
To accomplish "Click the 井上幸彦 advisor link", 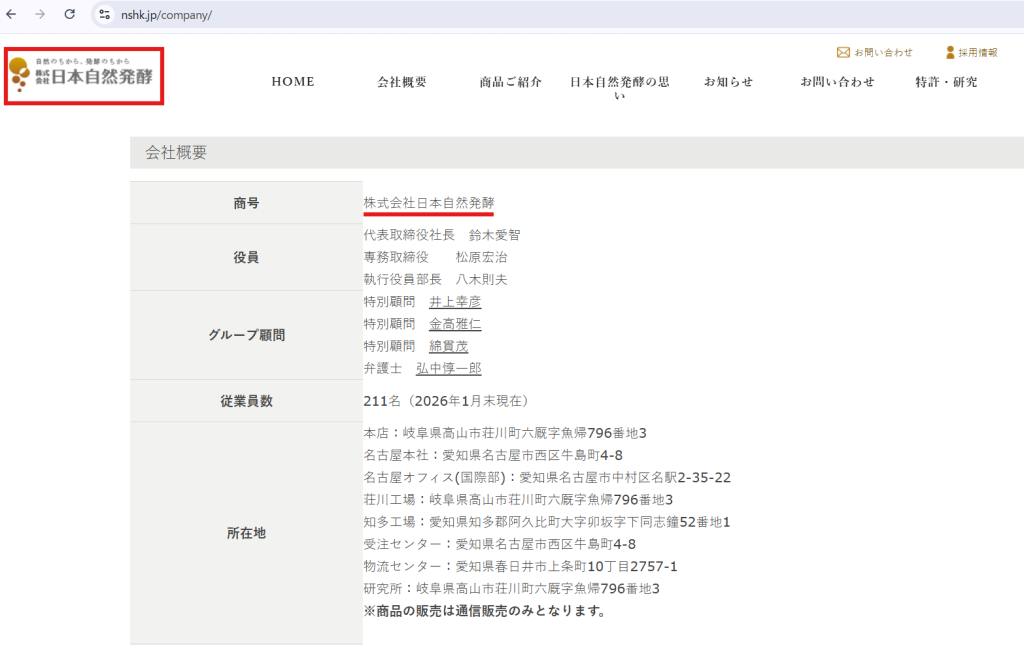I will [x=456, y=301].
